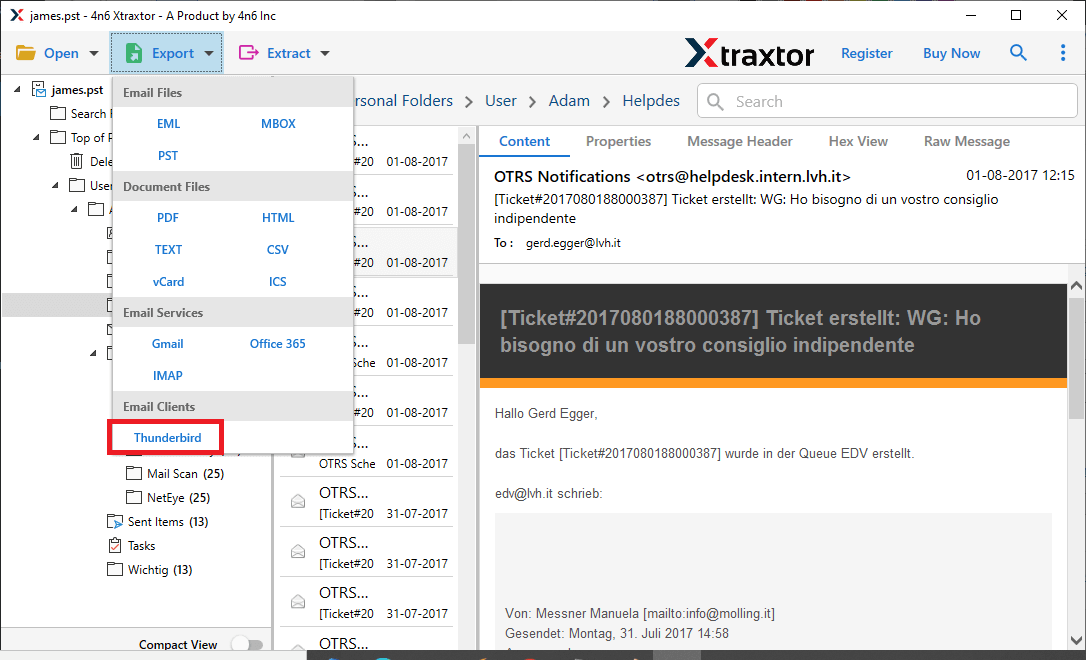Click the Xtraxtor logo
1086x660 pixels.
(x=749, y=53)
